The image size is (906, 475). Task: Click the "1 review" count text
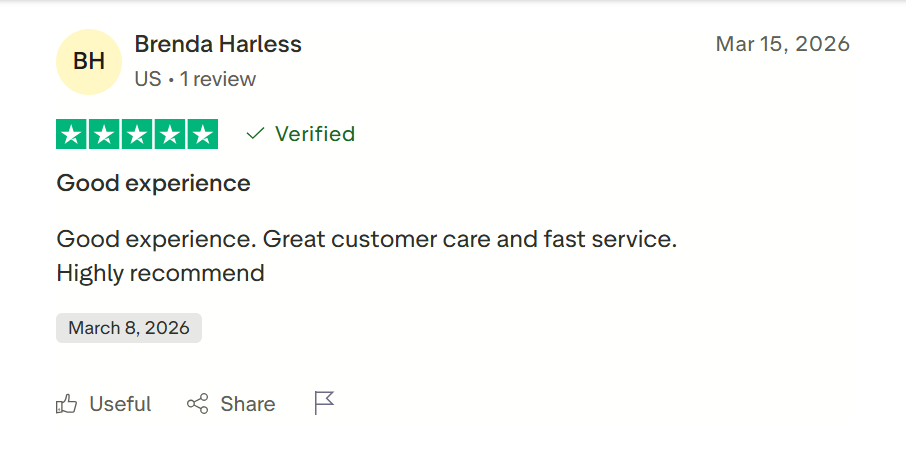coord(218,79)
